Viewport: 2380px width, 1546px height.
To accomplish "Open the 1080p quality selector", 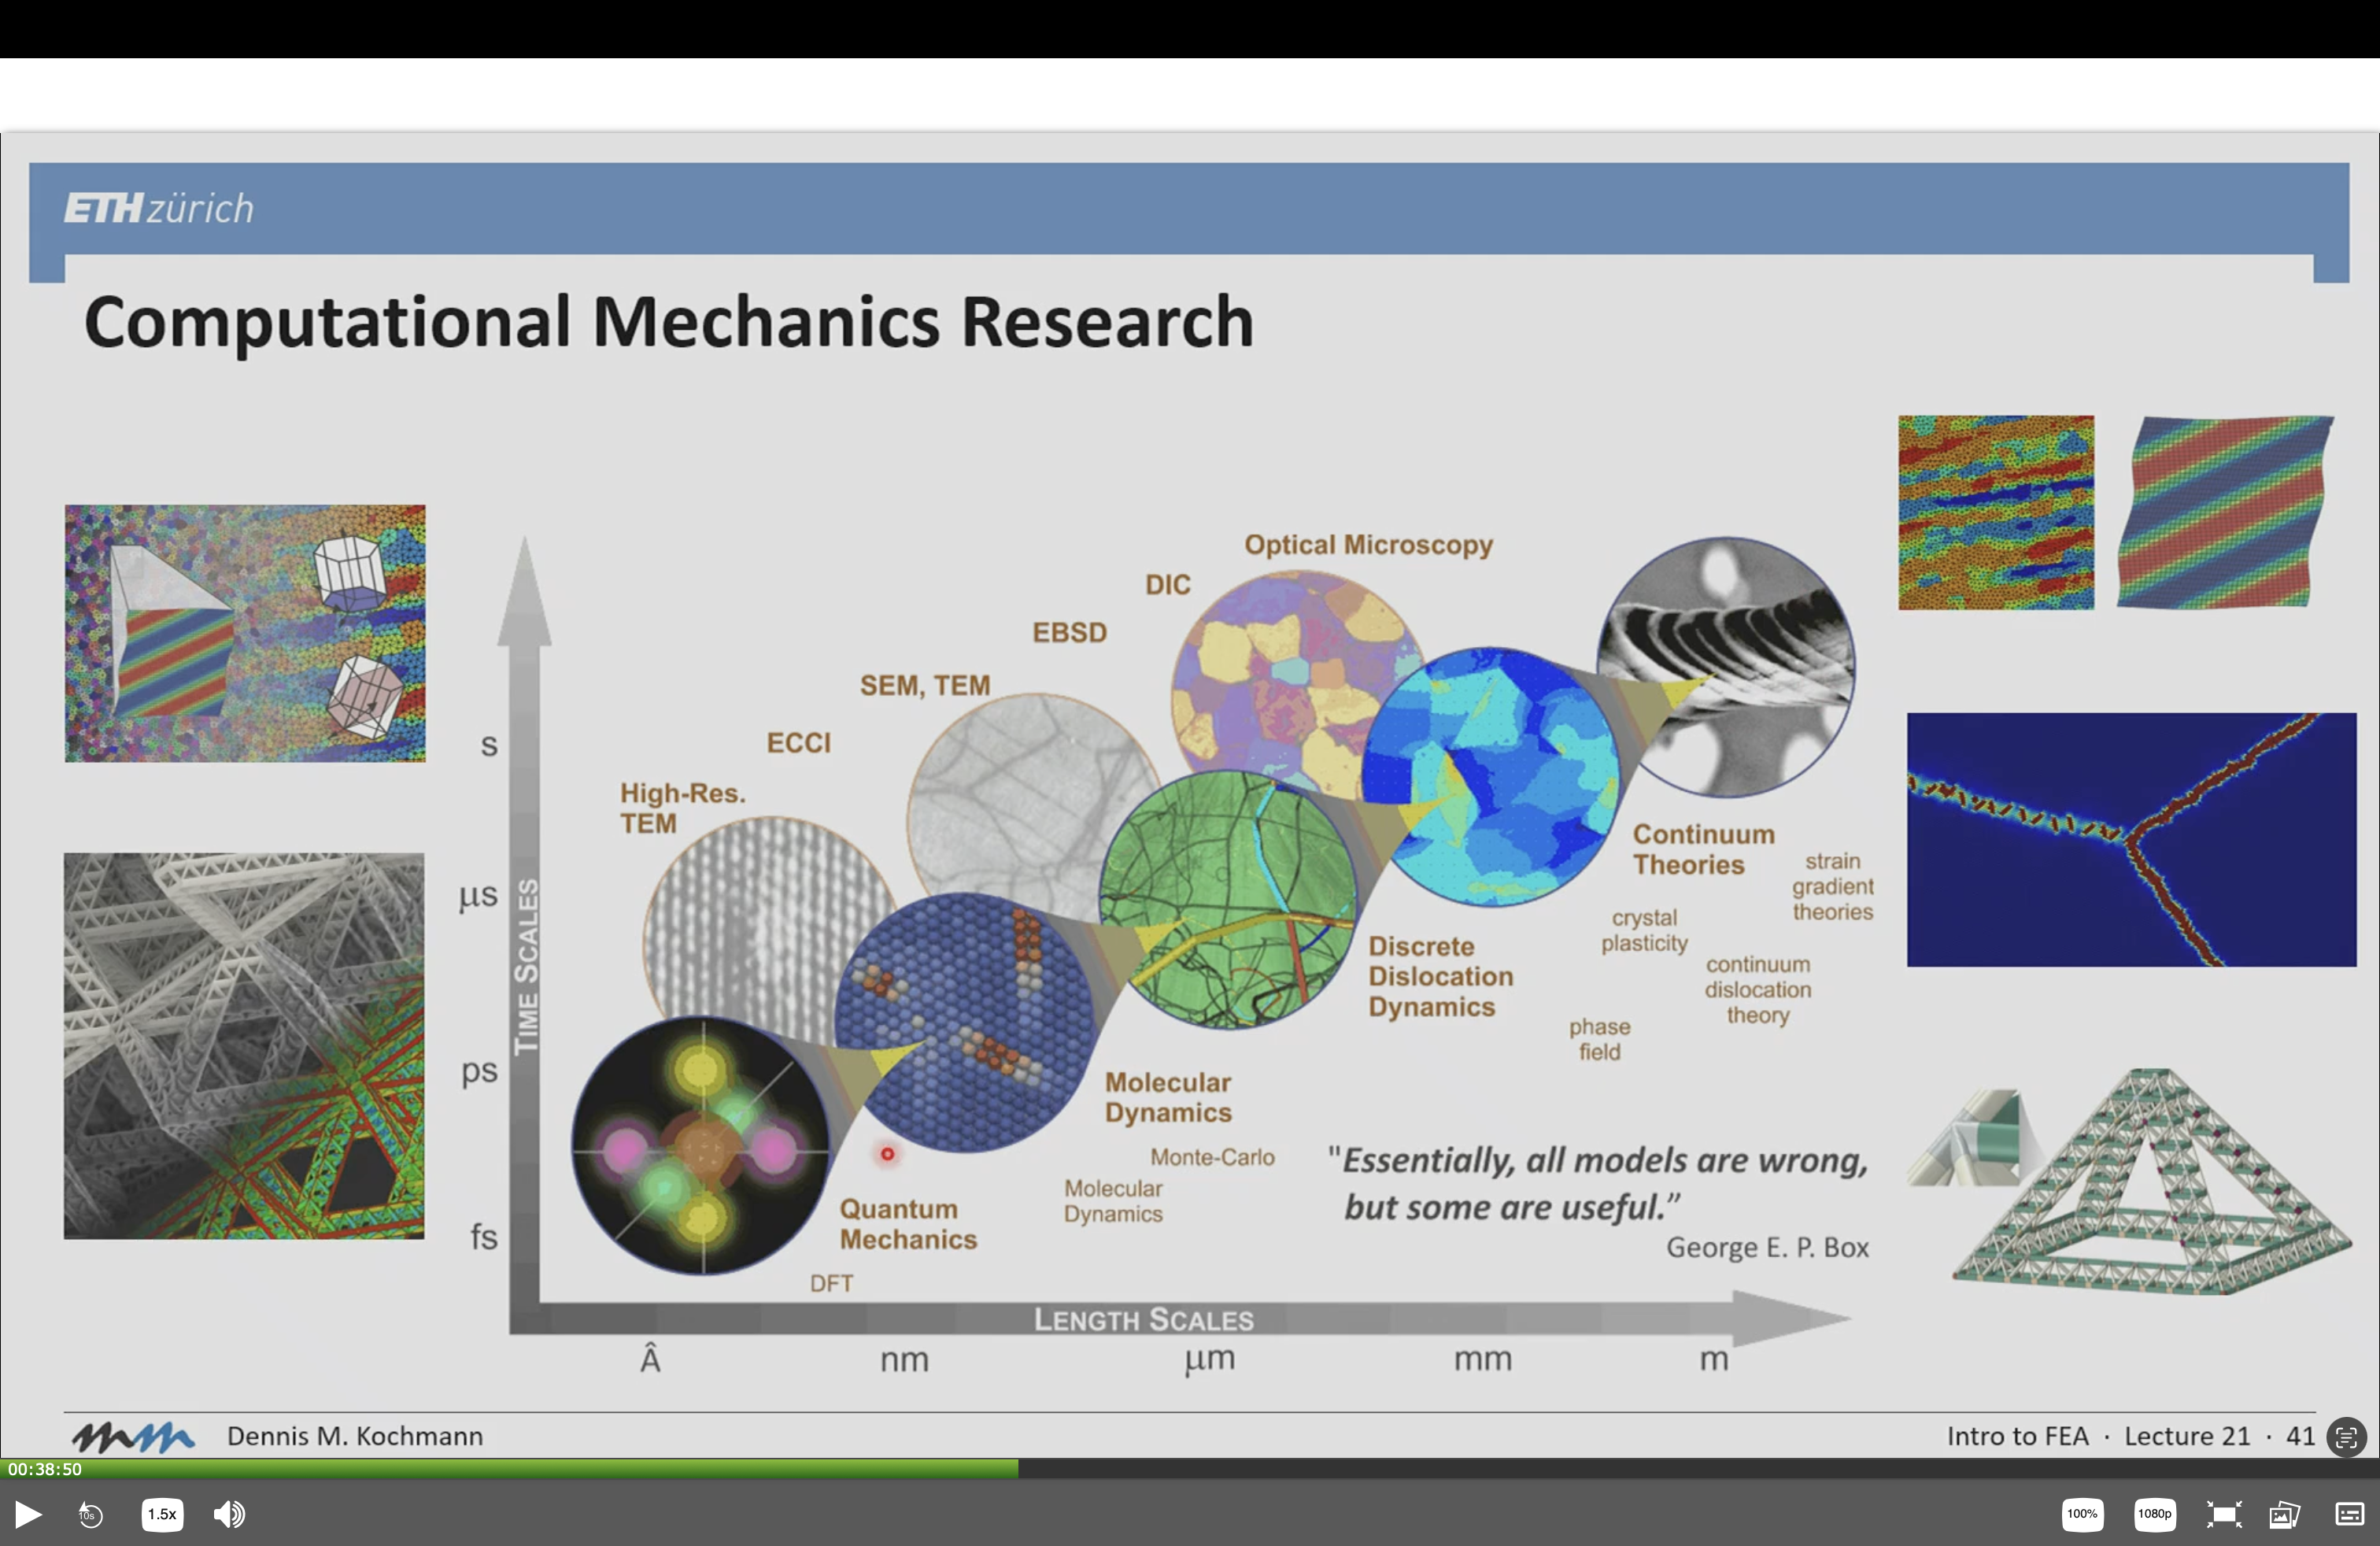I will point(2154,1514).
